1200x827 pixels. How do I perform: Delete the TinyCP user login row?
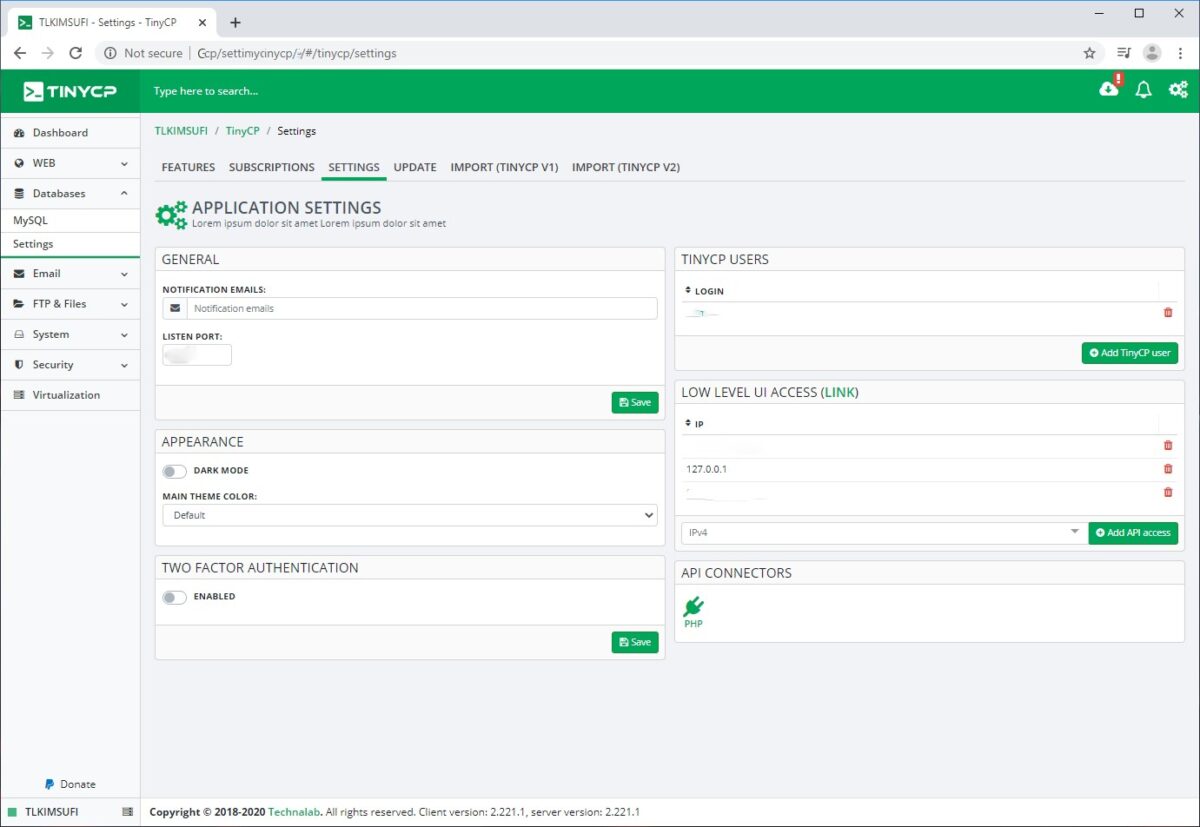(1168, 313)
